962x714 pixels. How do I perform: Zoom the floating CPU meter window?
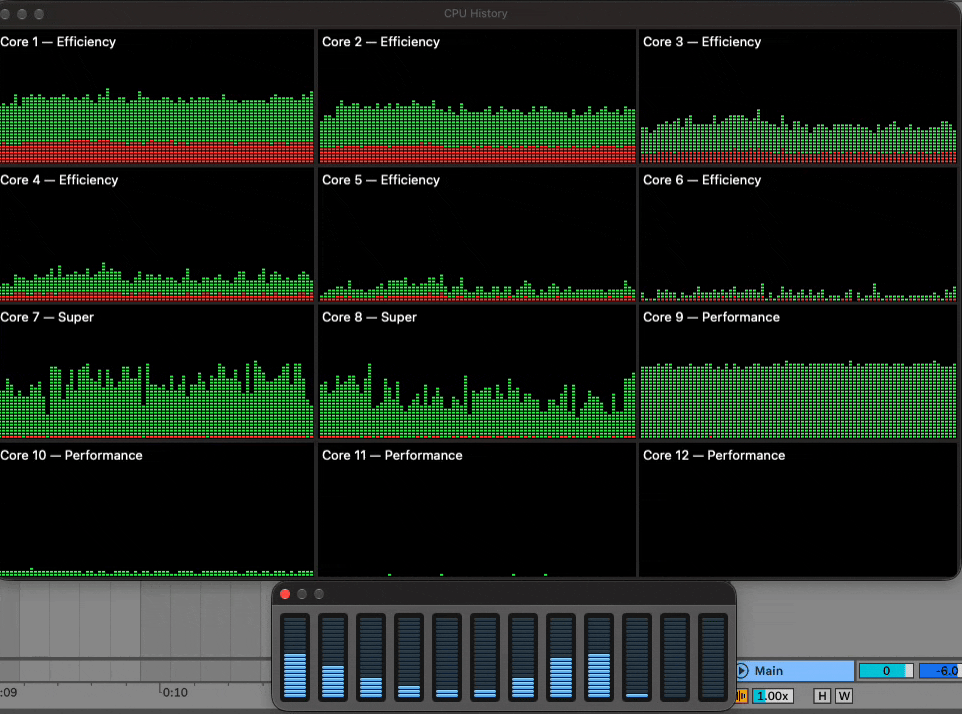319,594
